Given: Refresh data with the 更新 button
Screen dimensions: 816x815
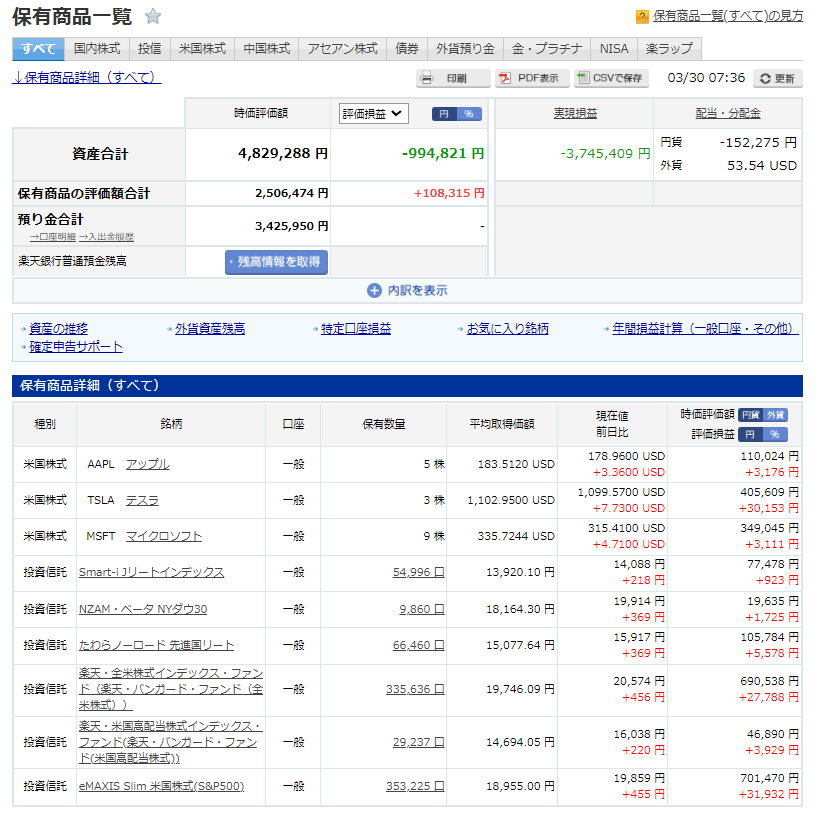Looking at the screenshot, I should coord(776,78).
